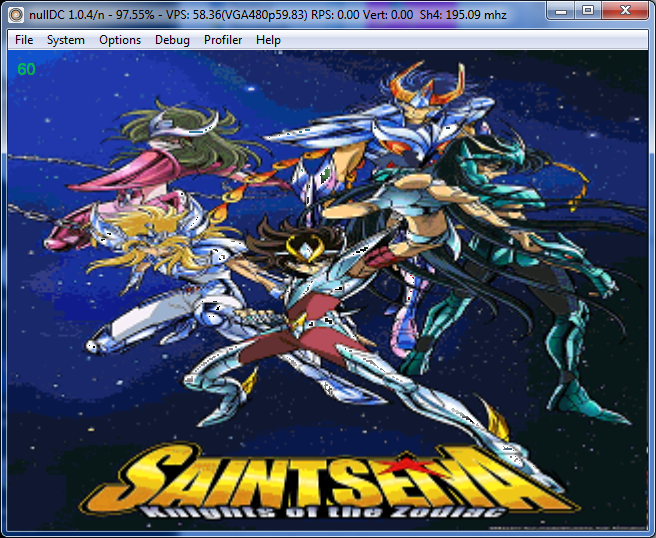Click the green 60 FPS counter
The height and width of the screenshot is (538, 656).
tap(26, 69)
